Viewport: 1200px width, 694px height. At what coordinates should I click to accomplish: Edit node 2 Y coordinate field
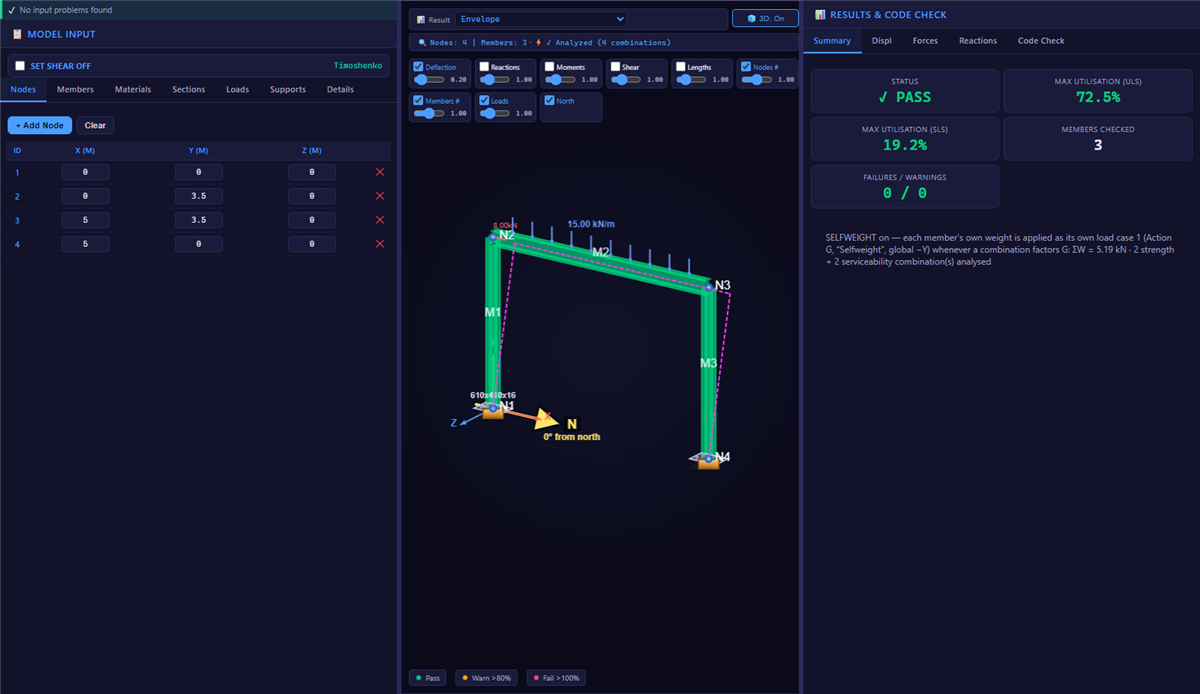[x=198, y=196]
